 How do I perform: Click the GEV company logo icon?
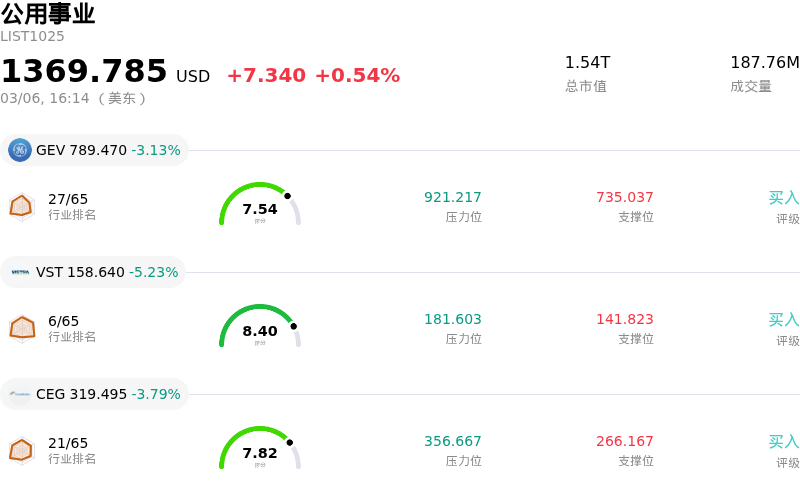tap(20, 150)
